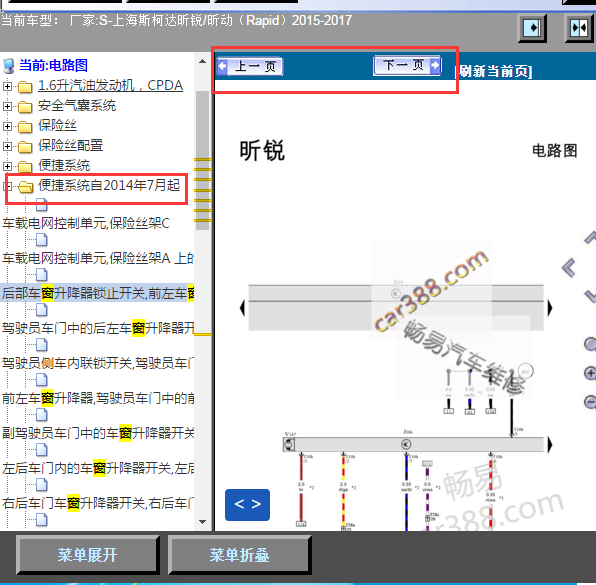596x585 pixels.
Task: Click the 菜单折叠 button
Action: tap(239, 555)
